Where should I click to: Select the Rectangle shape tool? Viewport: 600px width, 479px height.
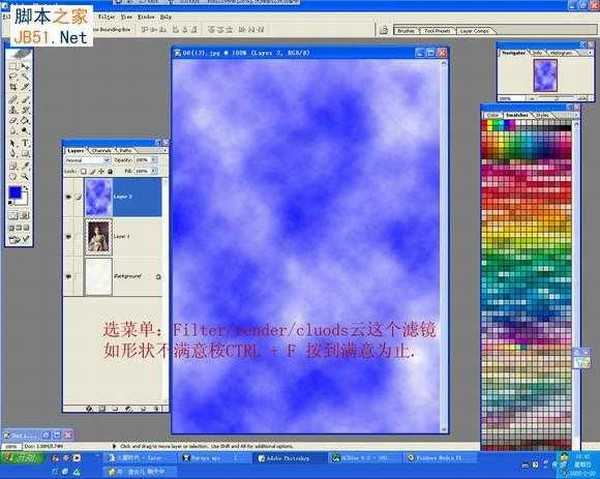click(x=25, y=154)
